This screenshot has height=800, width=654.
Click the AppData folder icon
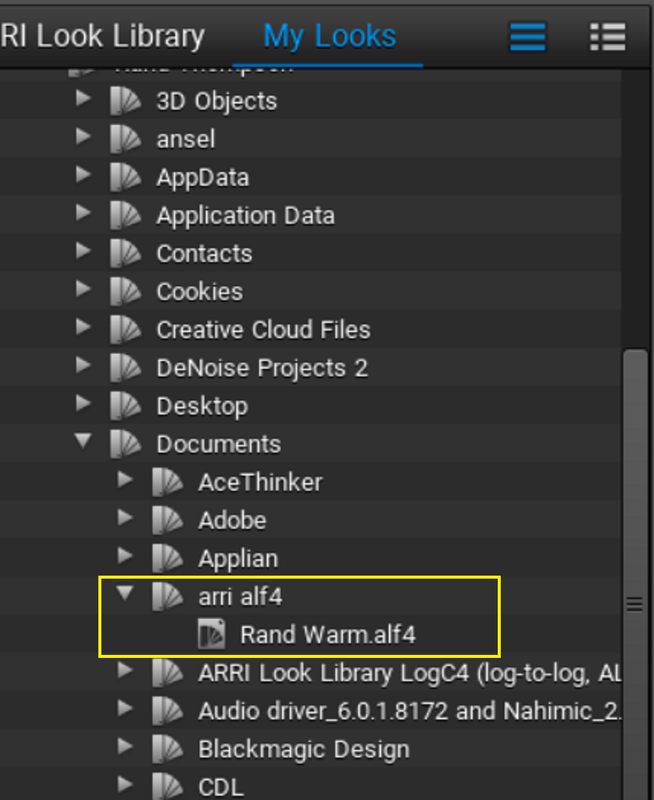[x=125, y=177]
